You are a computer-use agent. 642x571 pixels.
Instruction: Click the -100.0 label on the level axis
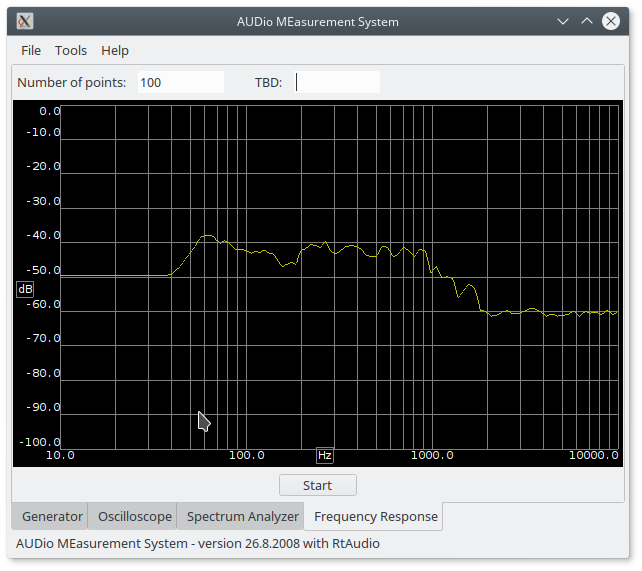(42, 442)
